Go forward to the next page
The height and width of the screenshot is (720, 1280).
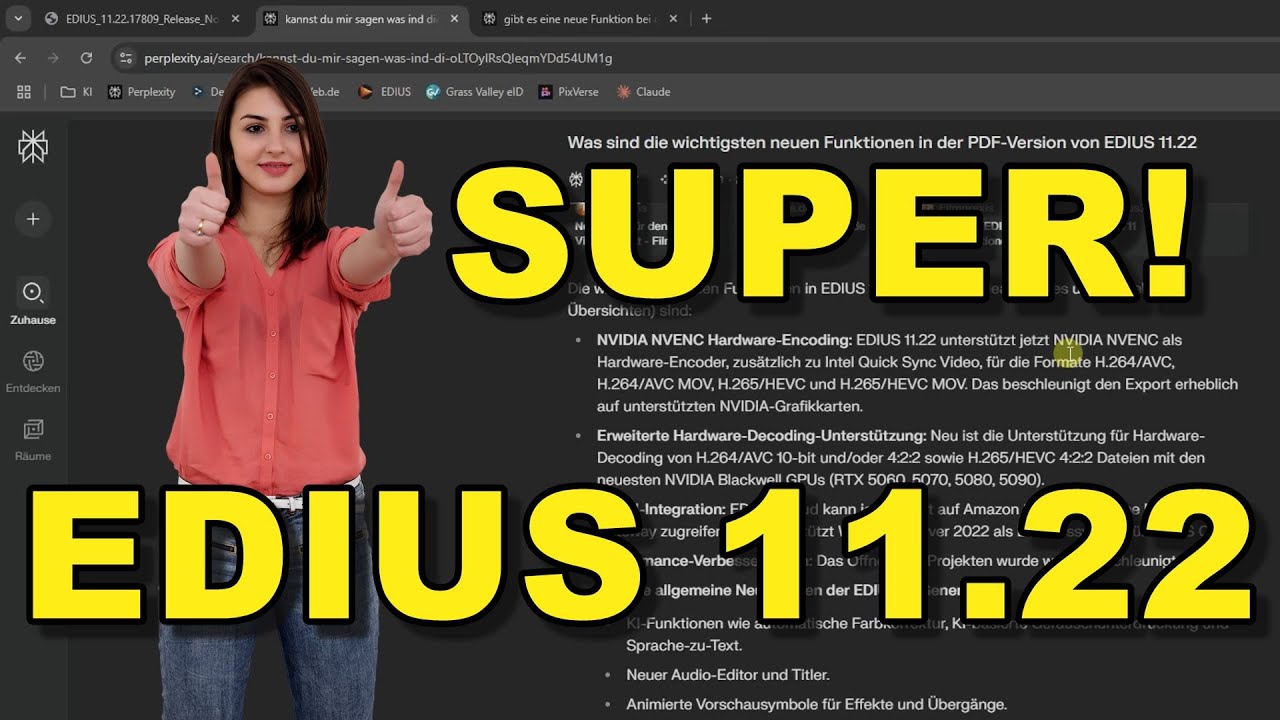(x=53, y=58)
